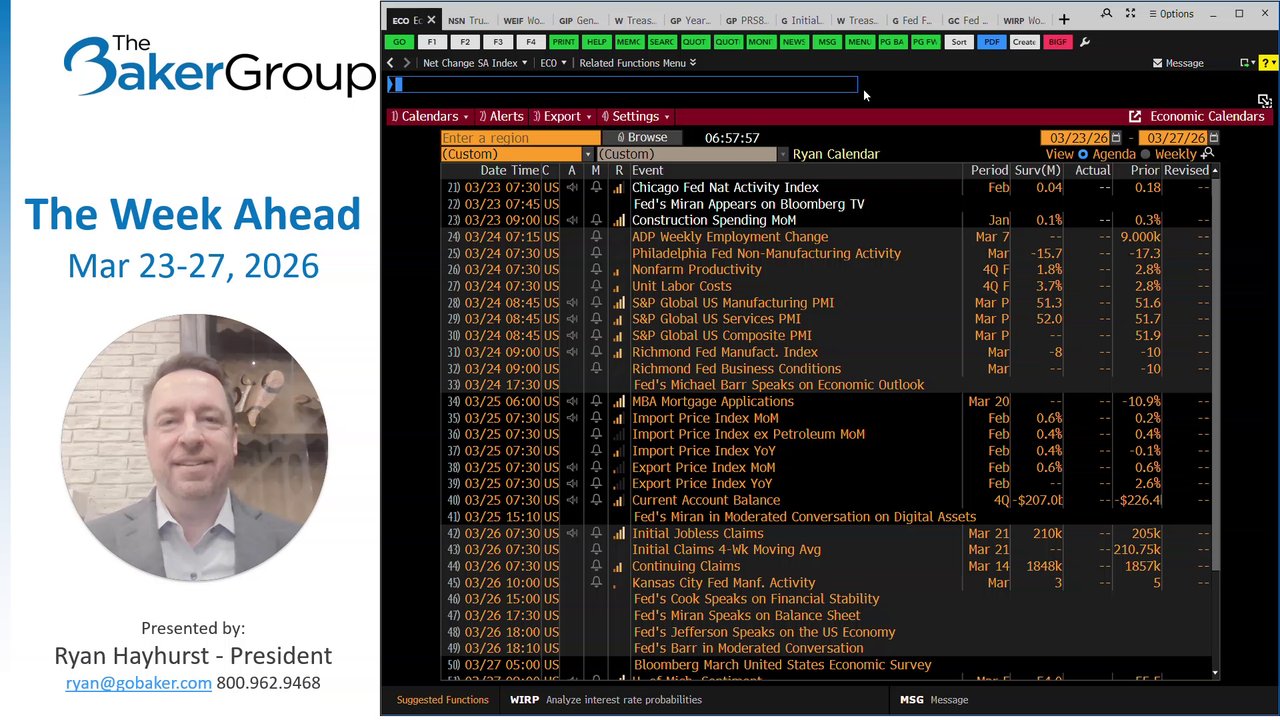Select the Agenda view radio button
Screen dimensions: 1280x720
click(1083, 154)
